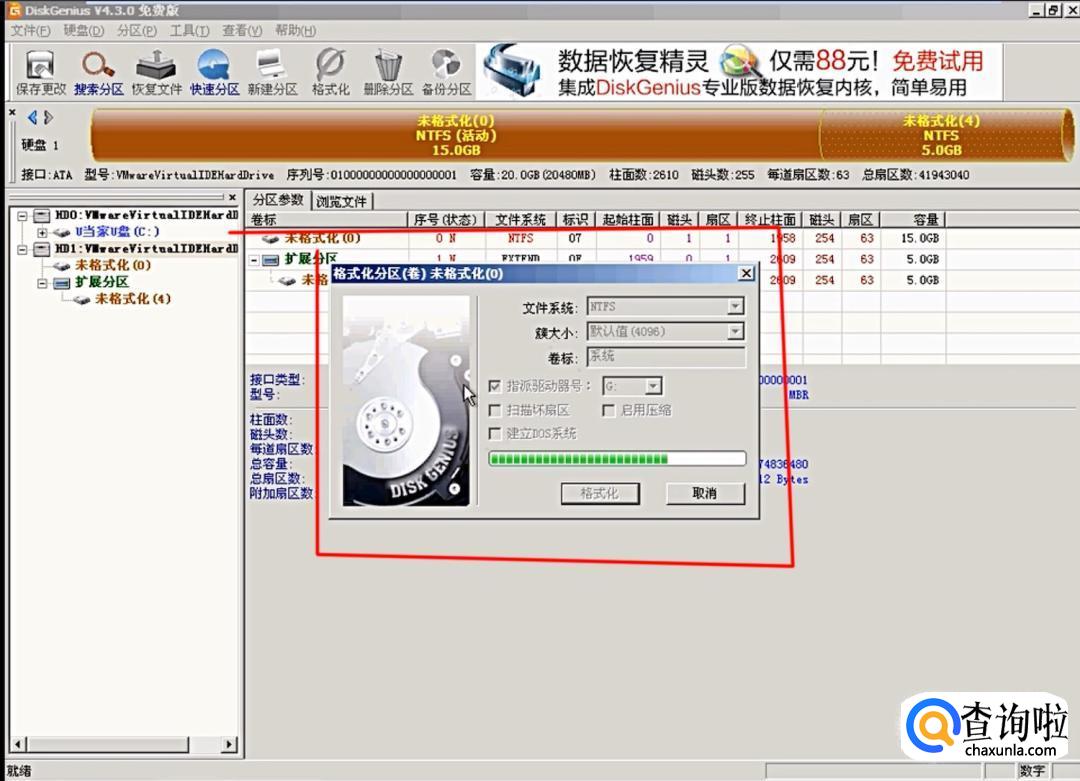
Task: Click the 起始柱面 column header
Action: tap(627, 220)
